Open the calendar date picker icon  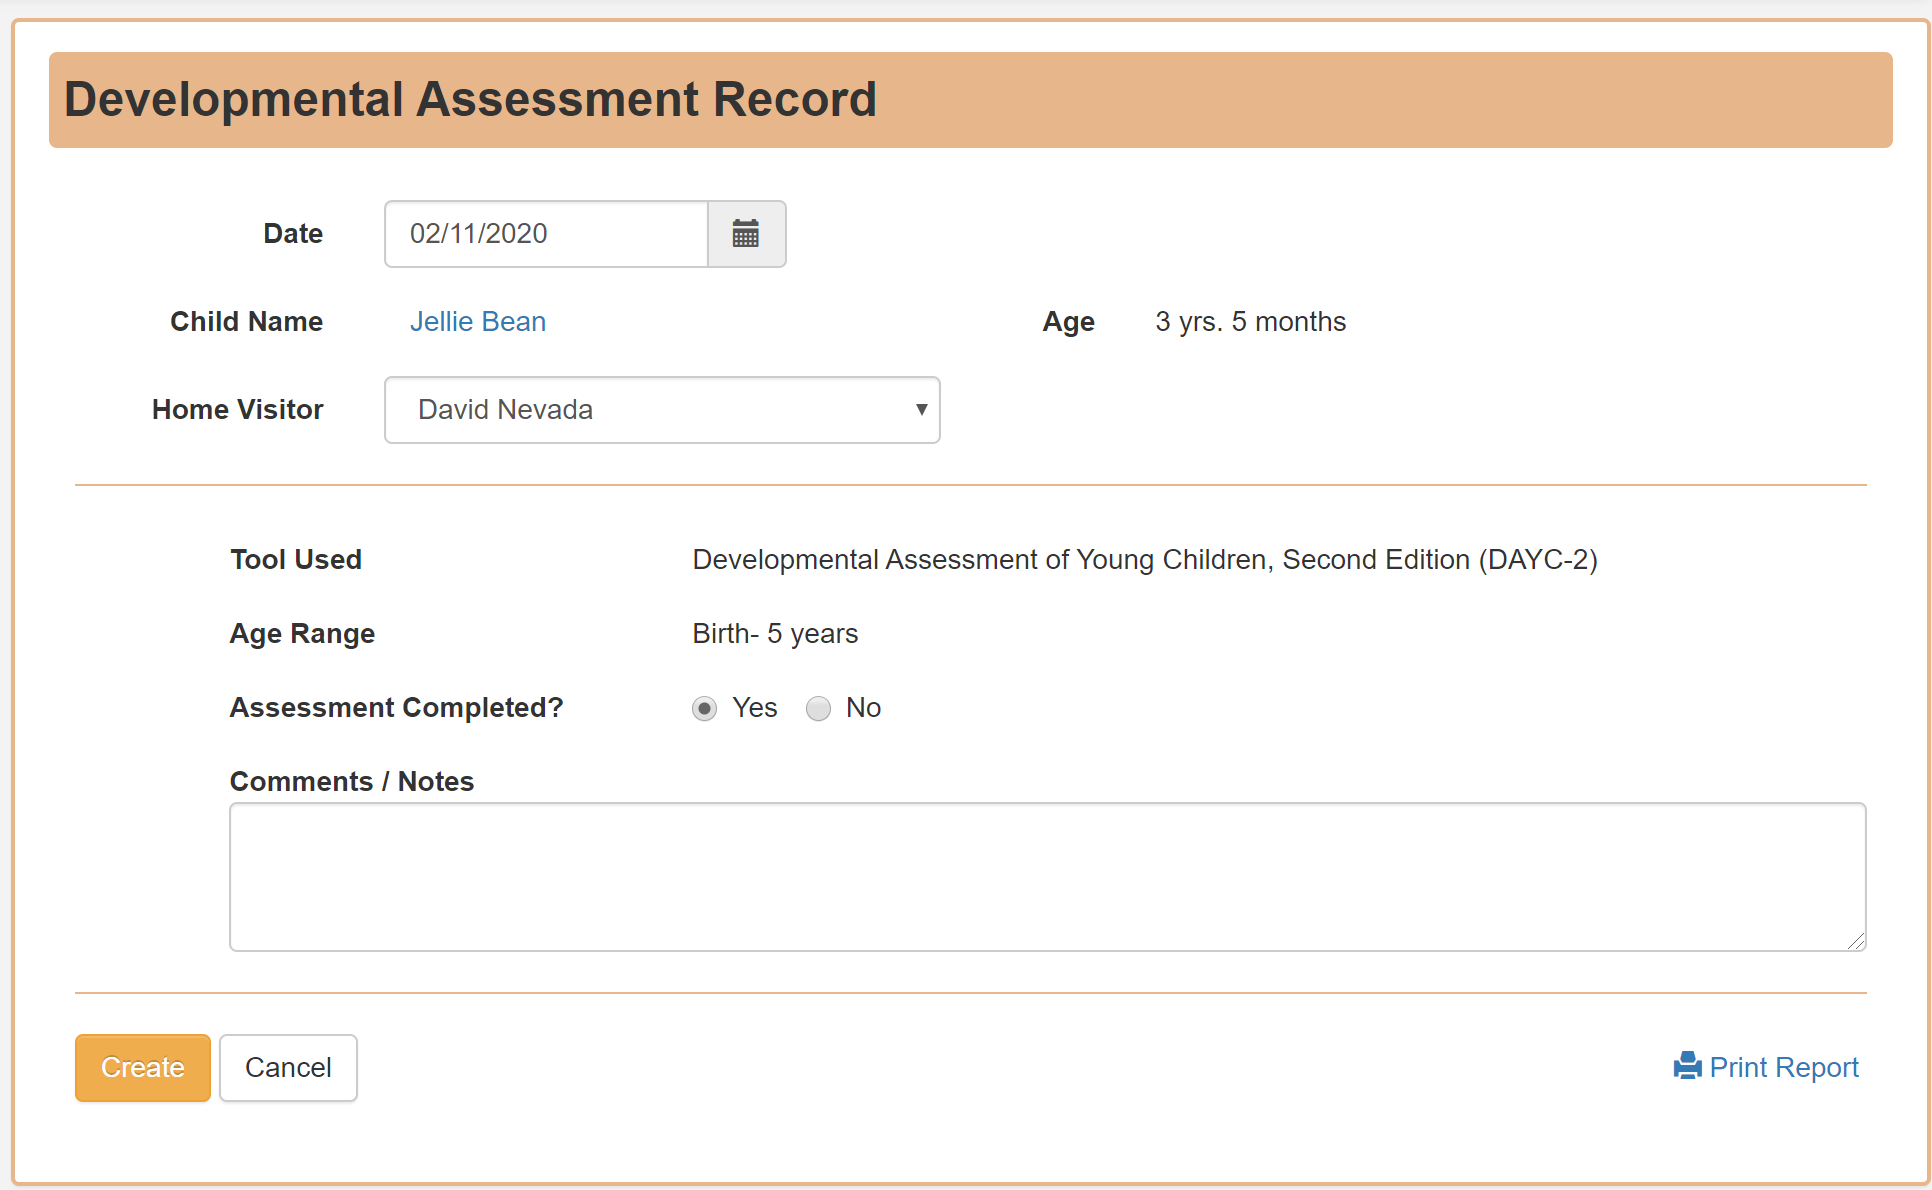click(746, 234)
